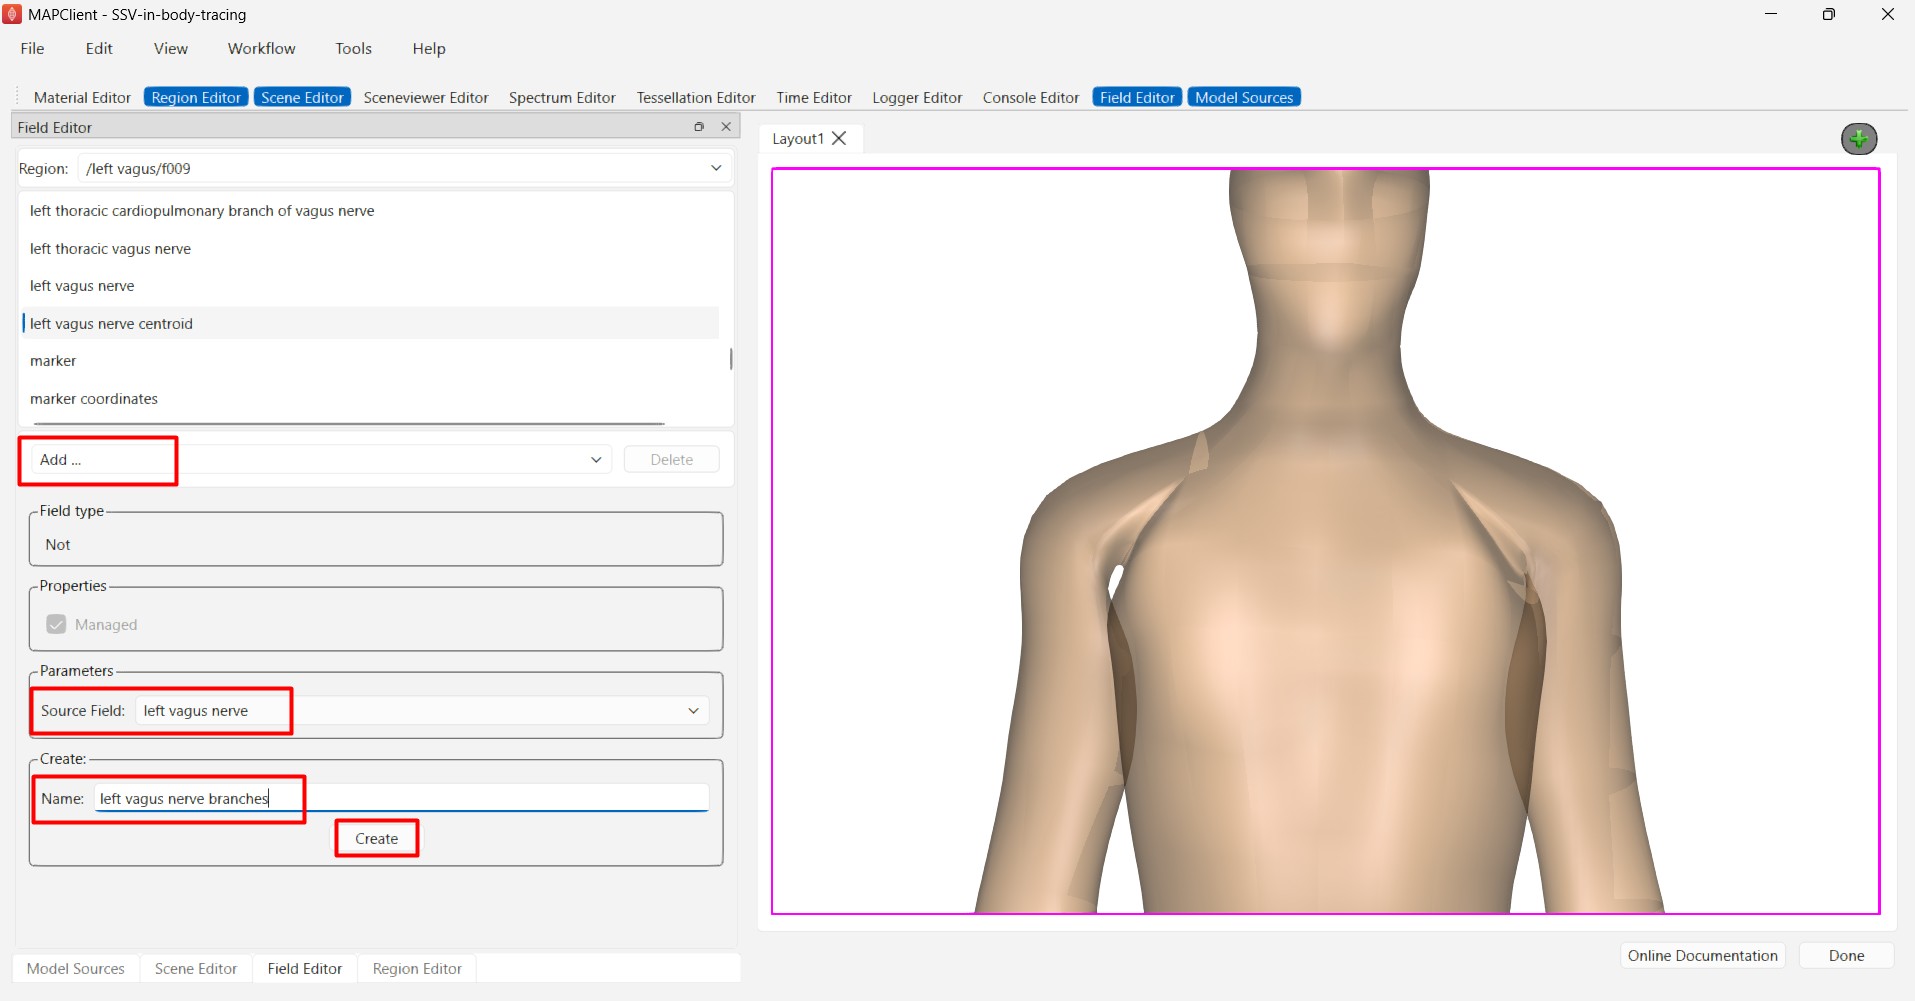Screen dimensions: 1915x1001
Task: Click the MAPClient application icon in title bar
Action: (12, 14)
